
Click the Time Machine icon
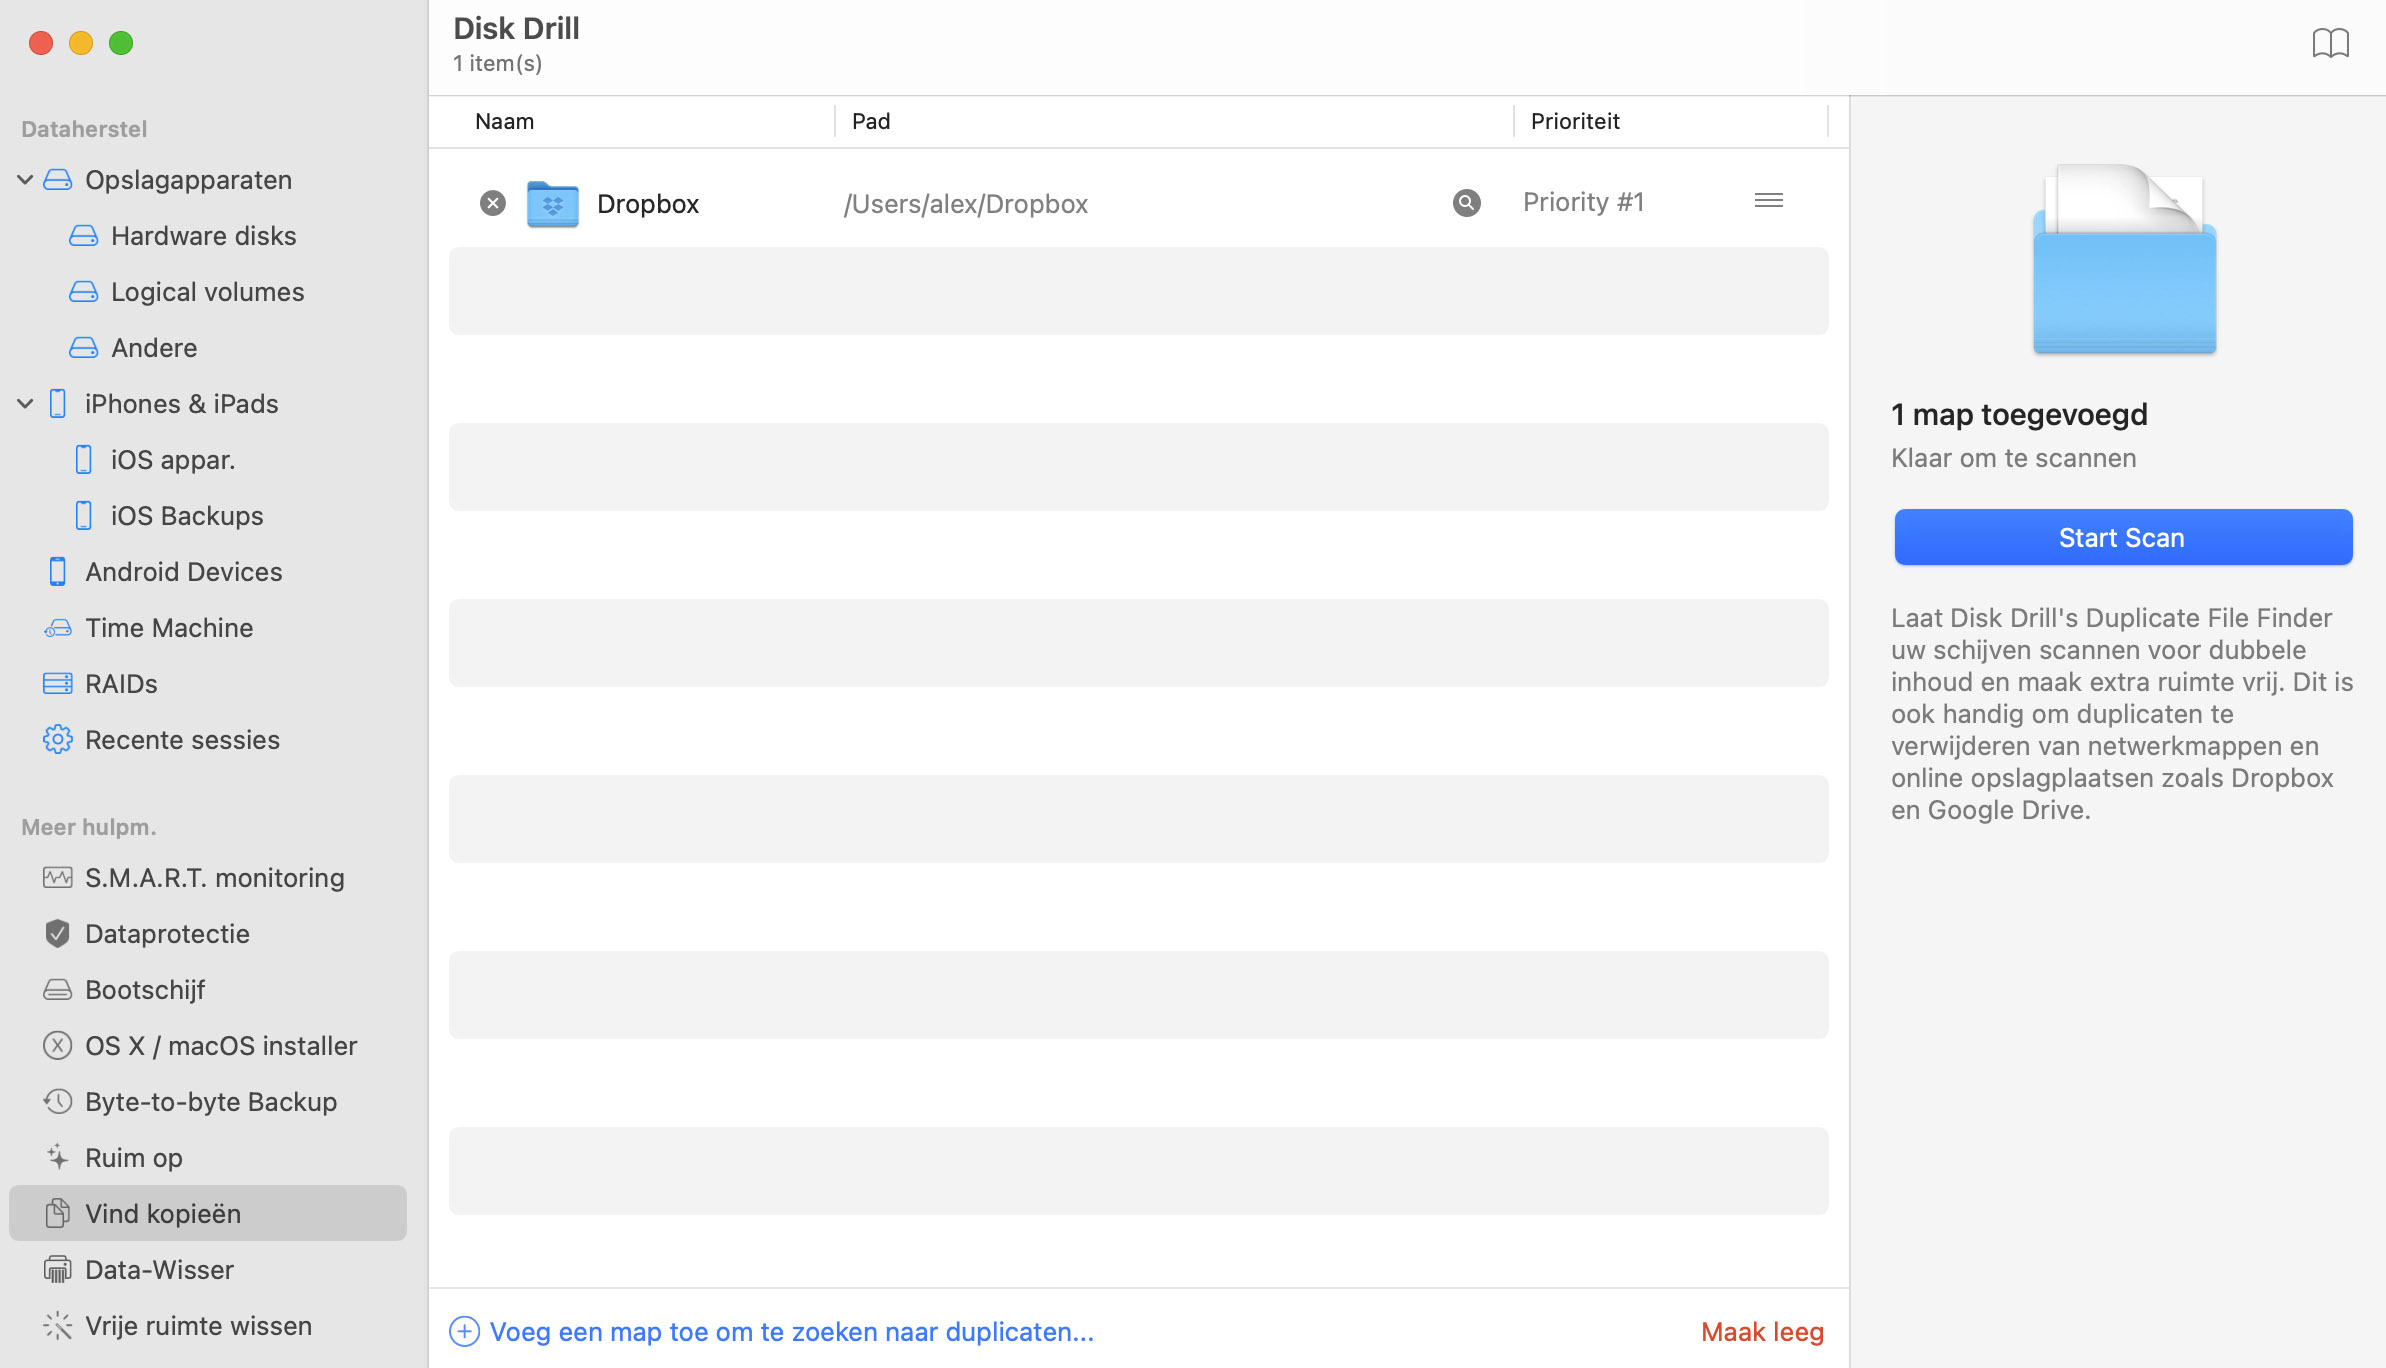(58, 628)
